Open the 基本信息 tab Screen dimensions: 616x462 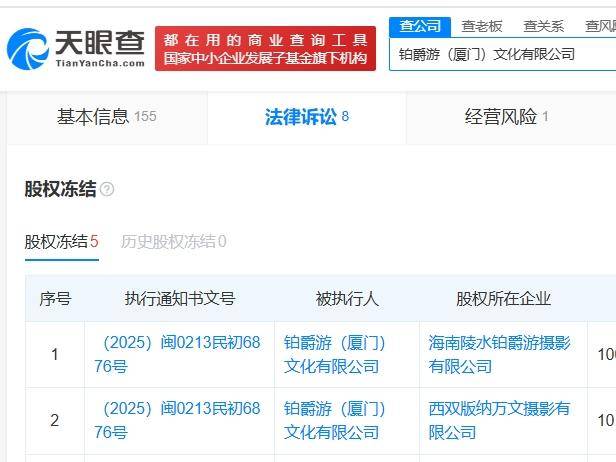coord(106,117)
